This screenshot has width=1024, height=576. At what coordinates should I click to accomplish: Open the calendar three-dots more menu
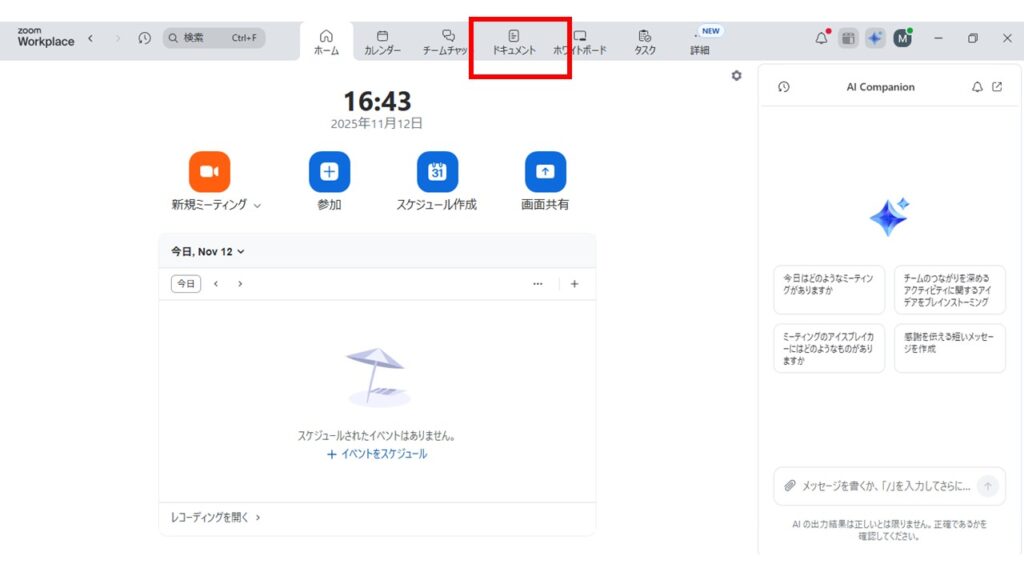coord(538,284)
